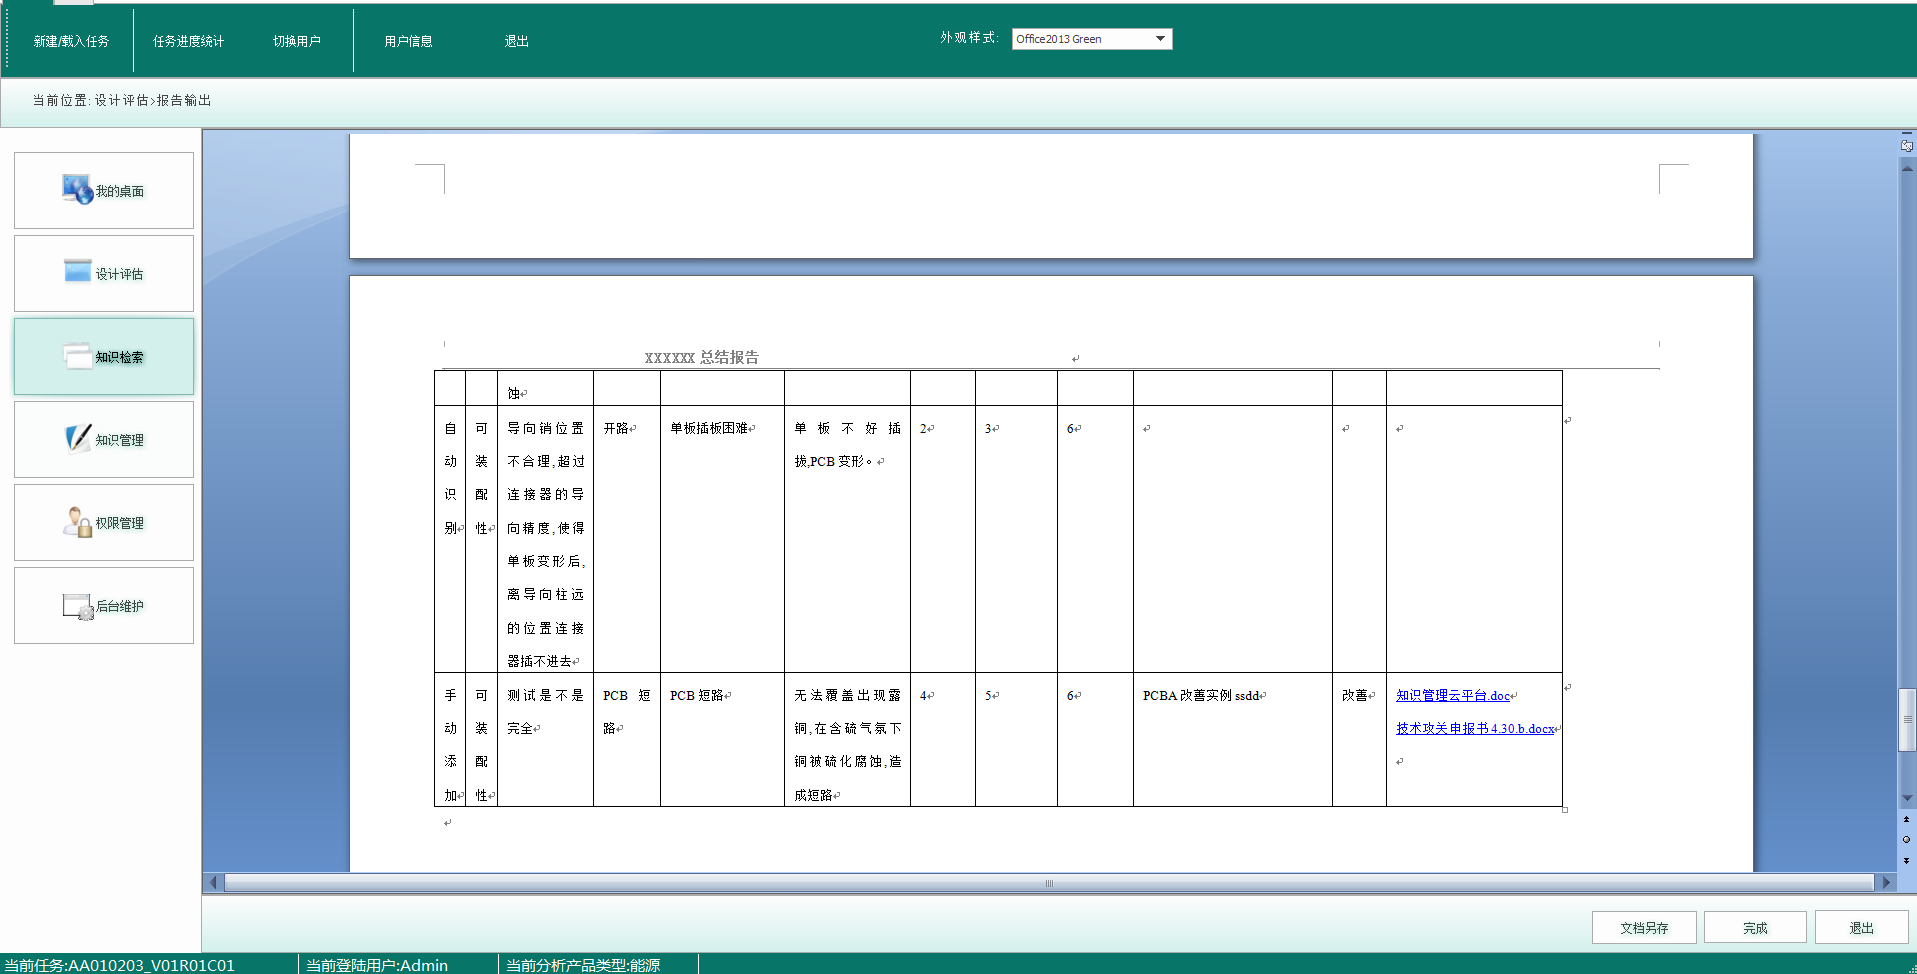This screenshot has width=1917, height=974.
Task: Click the 文档另存 button
Action: click(1643, 928)
